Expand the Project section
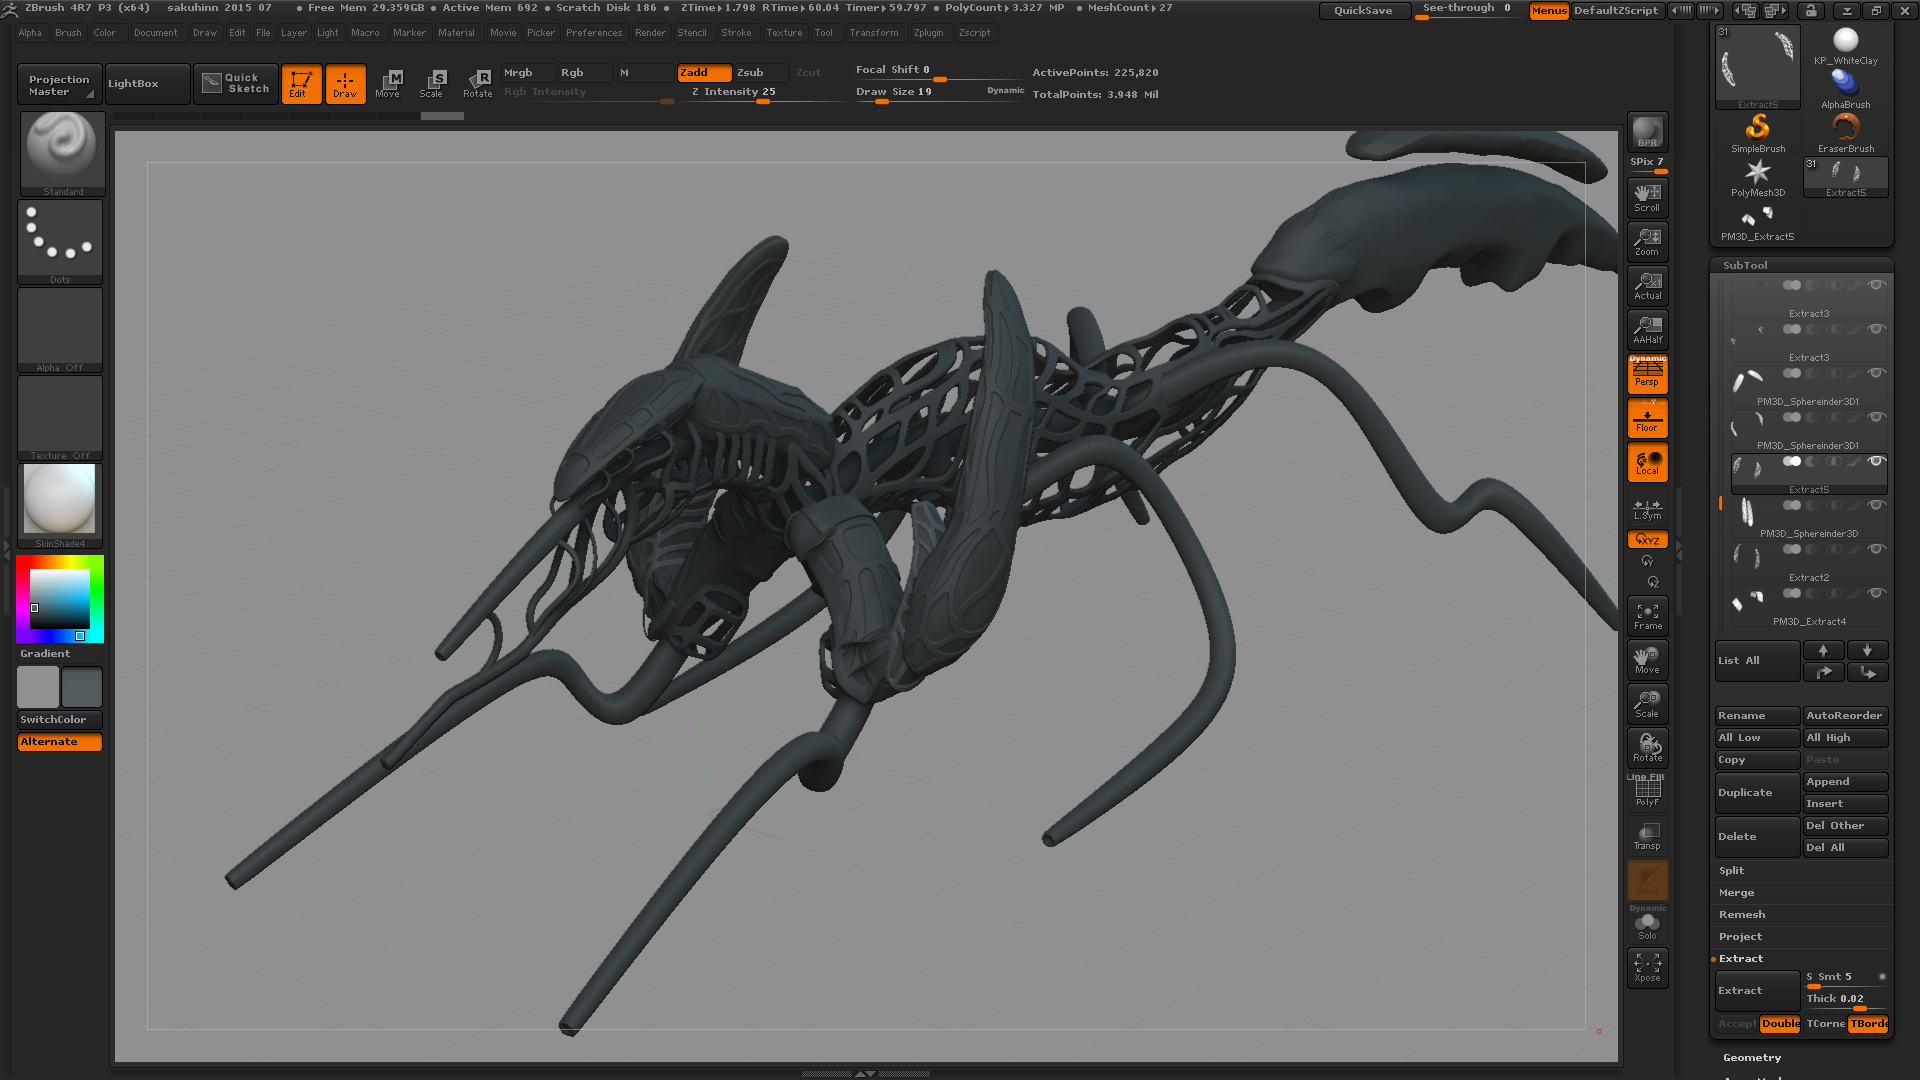 tap(1740, 936)
